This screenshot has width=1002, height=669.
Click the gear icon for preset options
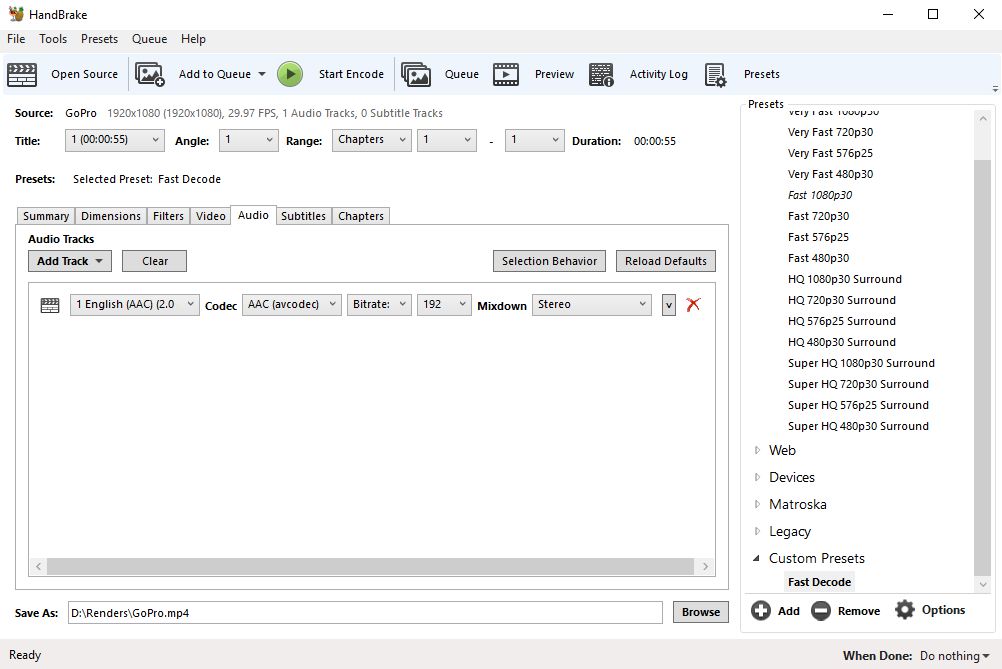click(905, 610)
